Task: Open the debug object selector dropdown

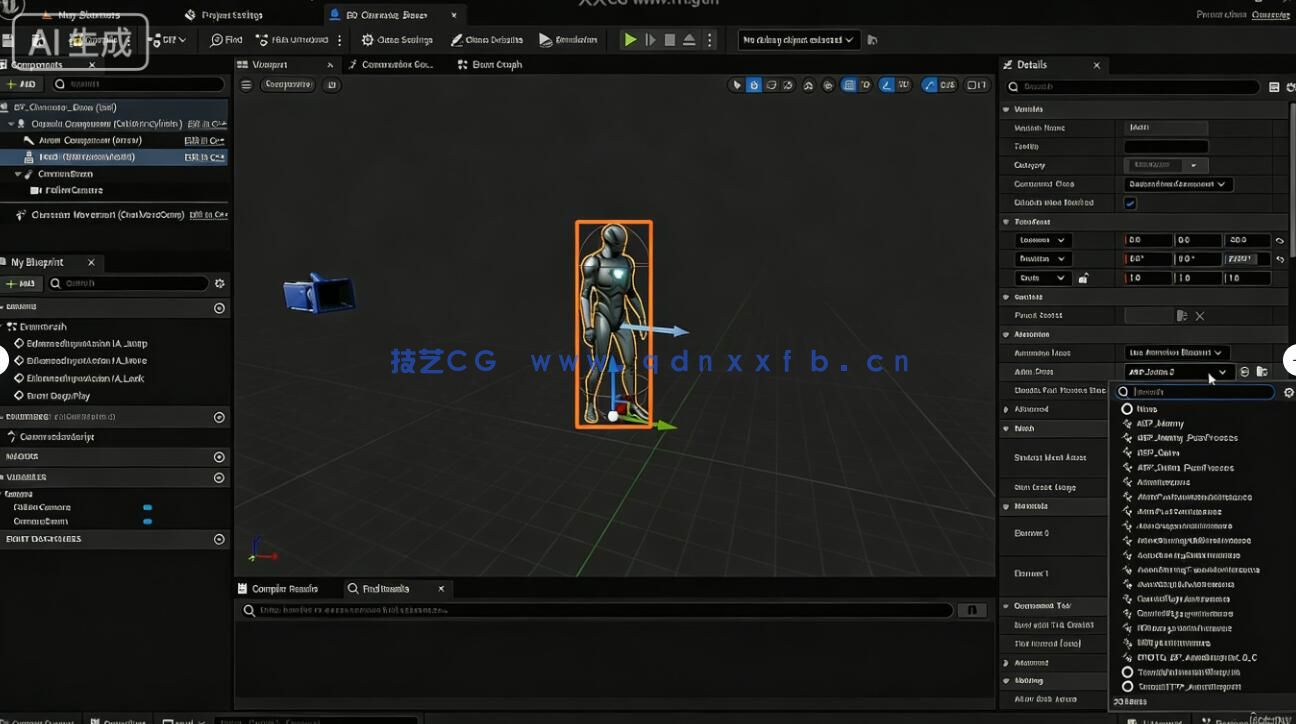Action: (798, 40)
